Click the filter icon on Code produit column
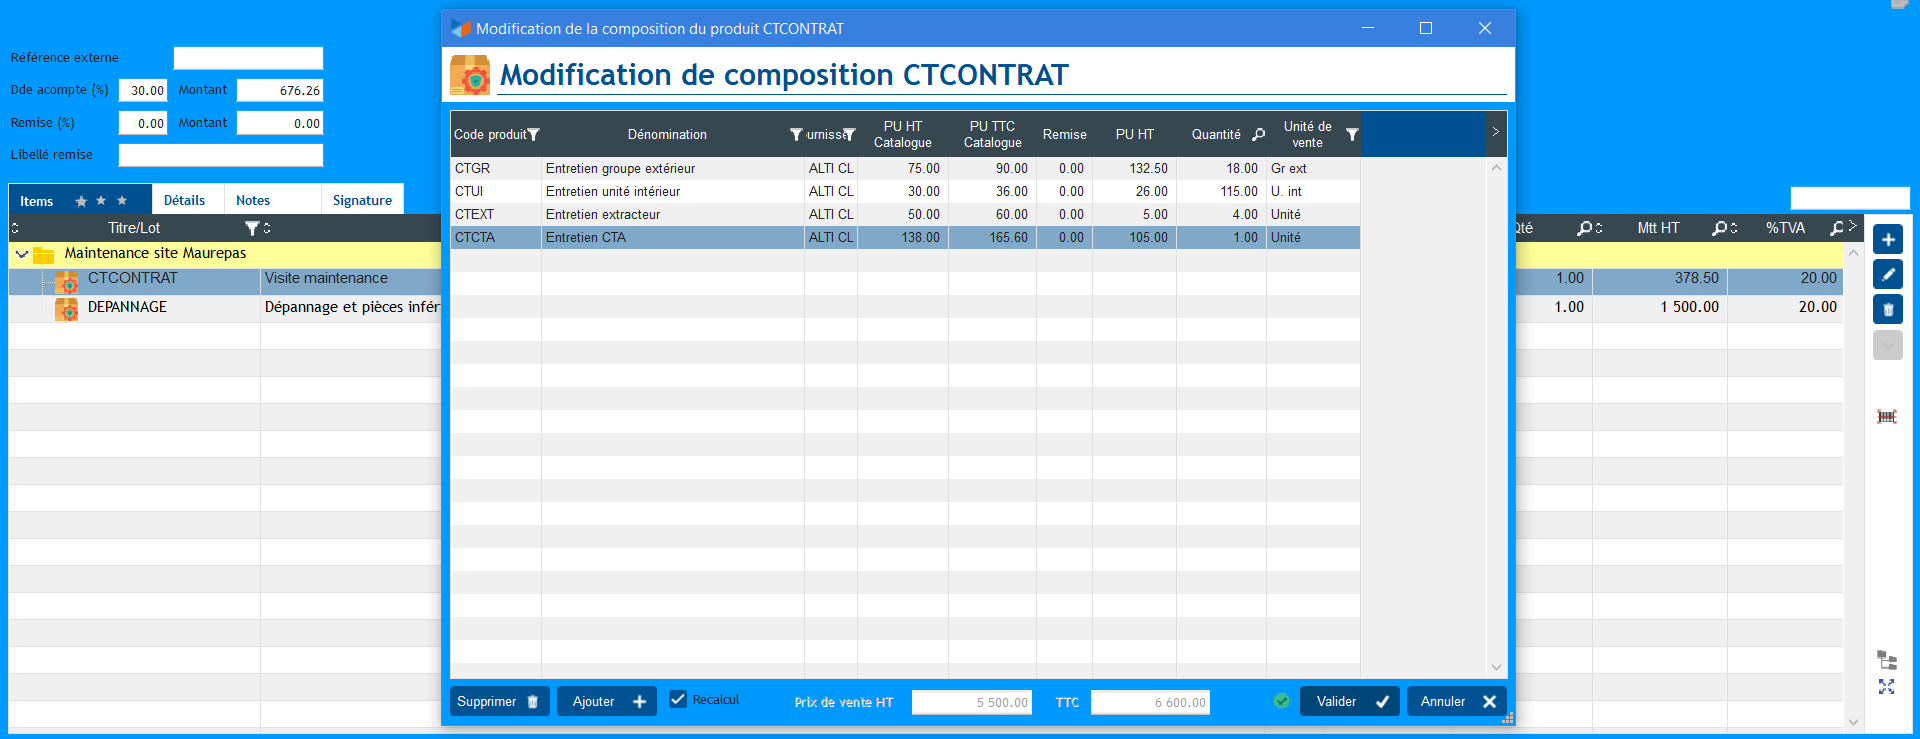Image resolution: width=1920 pixels, height=739 pixels. 533,135
